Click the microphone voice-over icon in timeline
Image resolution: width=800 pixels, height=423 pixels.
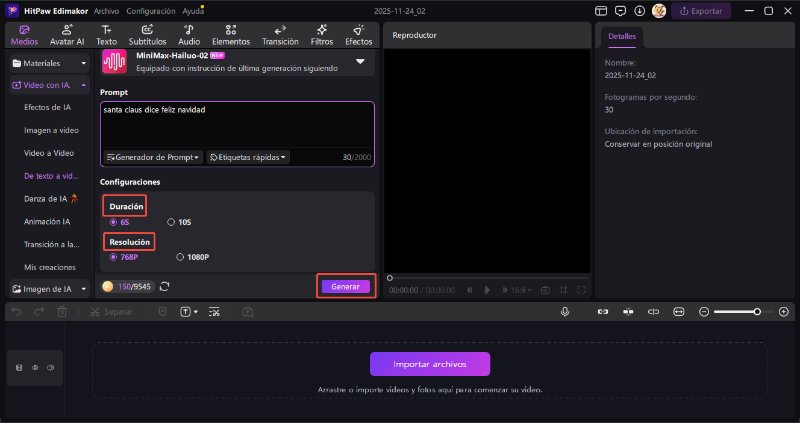pos(566,312)
